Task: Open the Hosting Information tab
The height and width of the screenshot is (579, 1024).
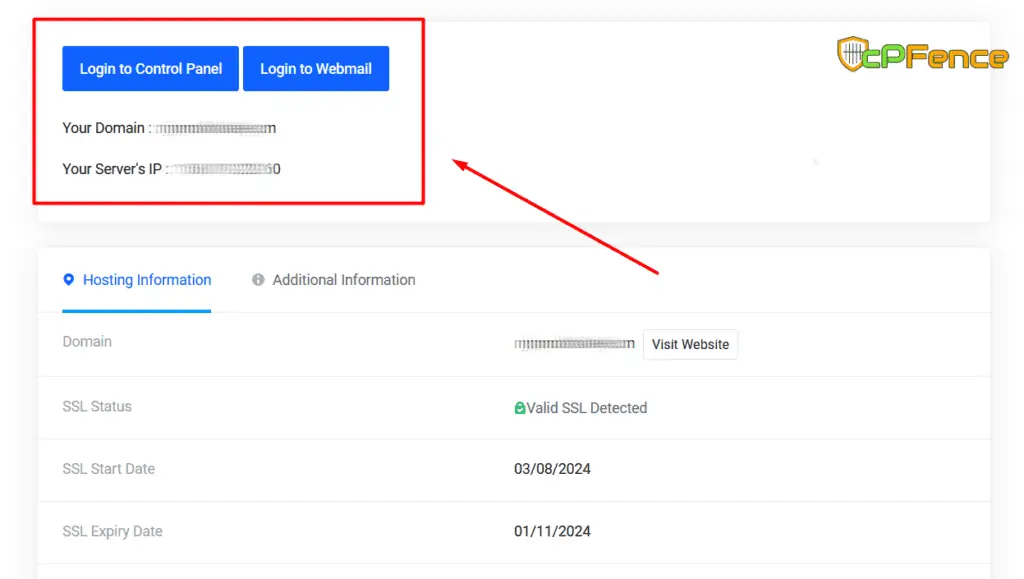Action: click(136, 280)
